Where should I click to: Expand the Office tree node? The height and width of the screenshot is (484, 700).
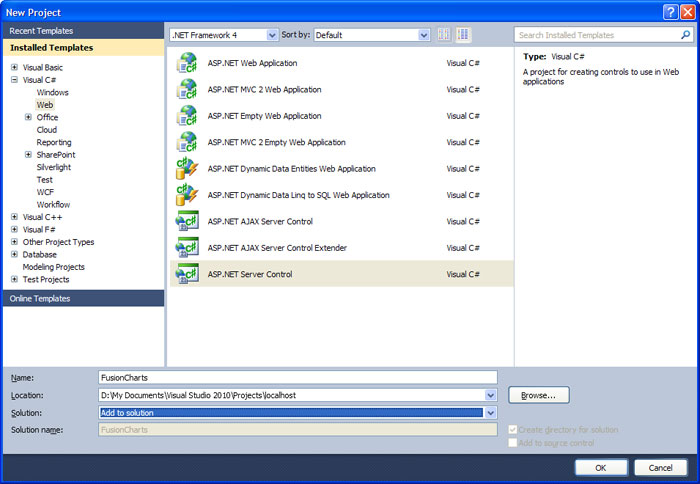click(28, 117)
